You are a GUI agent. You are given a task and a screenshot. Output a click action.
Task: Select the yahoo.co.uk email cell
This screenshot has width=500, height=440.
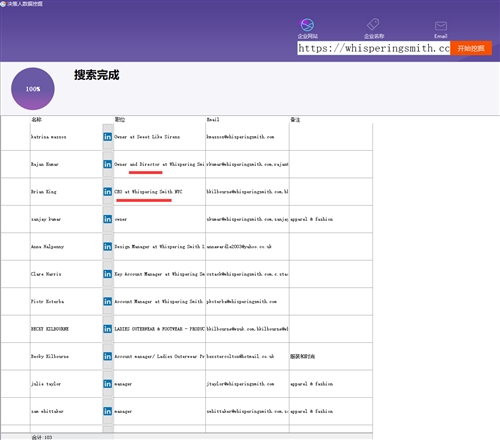[247, 247]
